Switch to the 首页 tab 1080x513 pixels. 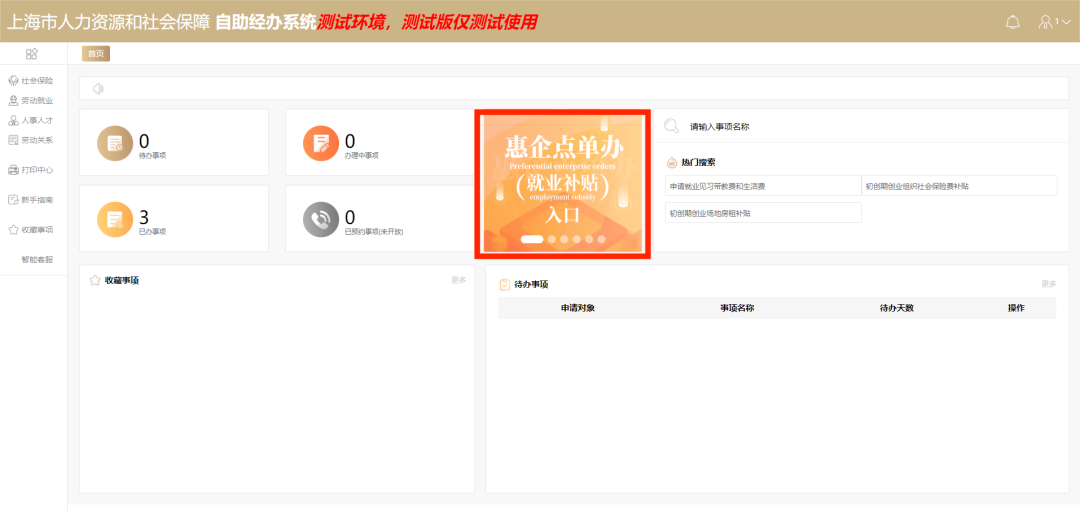click(x=95, y=54)
